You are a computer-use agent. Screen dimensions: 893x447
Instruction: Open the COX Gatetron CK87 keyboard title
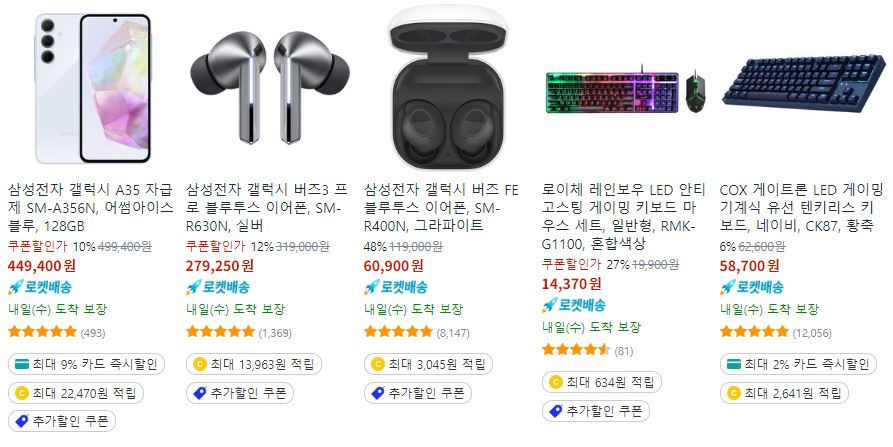pos(801,207)
